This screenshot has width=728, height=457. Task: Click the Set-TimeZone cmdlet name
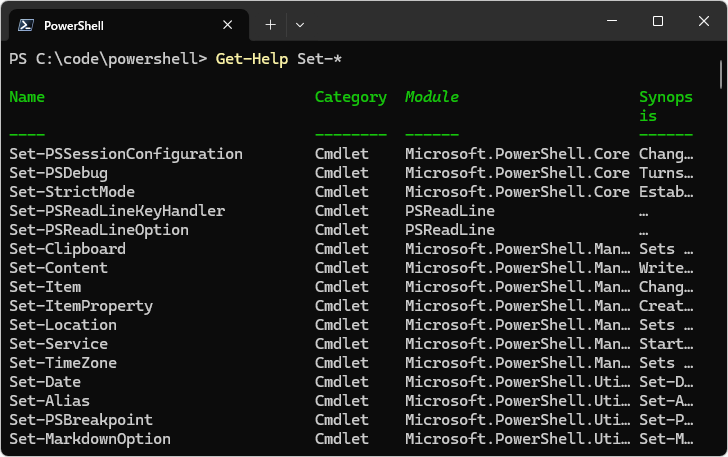pos(63,363)
